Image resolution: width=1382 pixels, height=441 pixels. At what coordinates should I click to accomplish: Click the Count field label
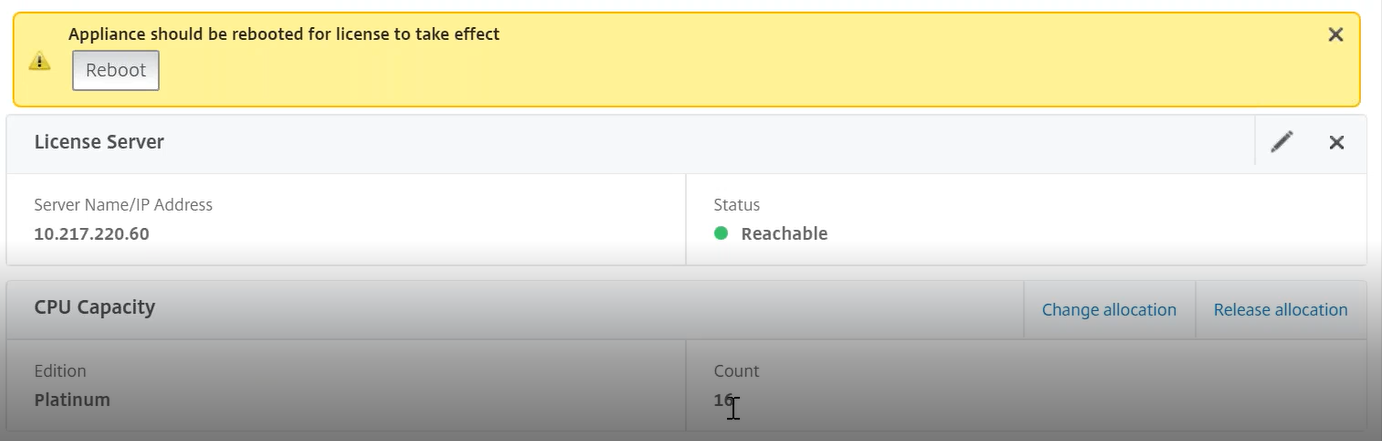tap(736, 370)
